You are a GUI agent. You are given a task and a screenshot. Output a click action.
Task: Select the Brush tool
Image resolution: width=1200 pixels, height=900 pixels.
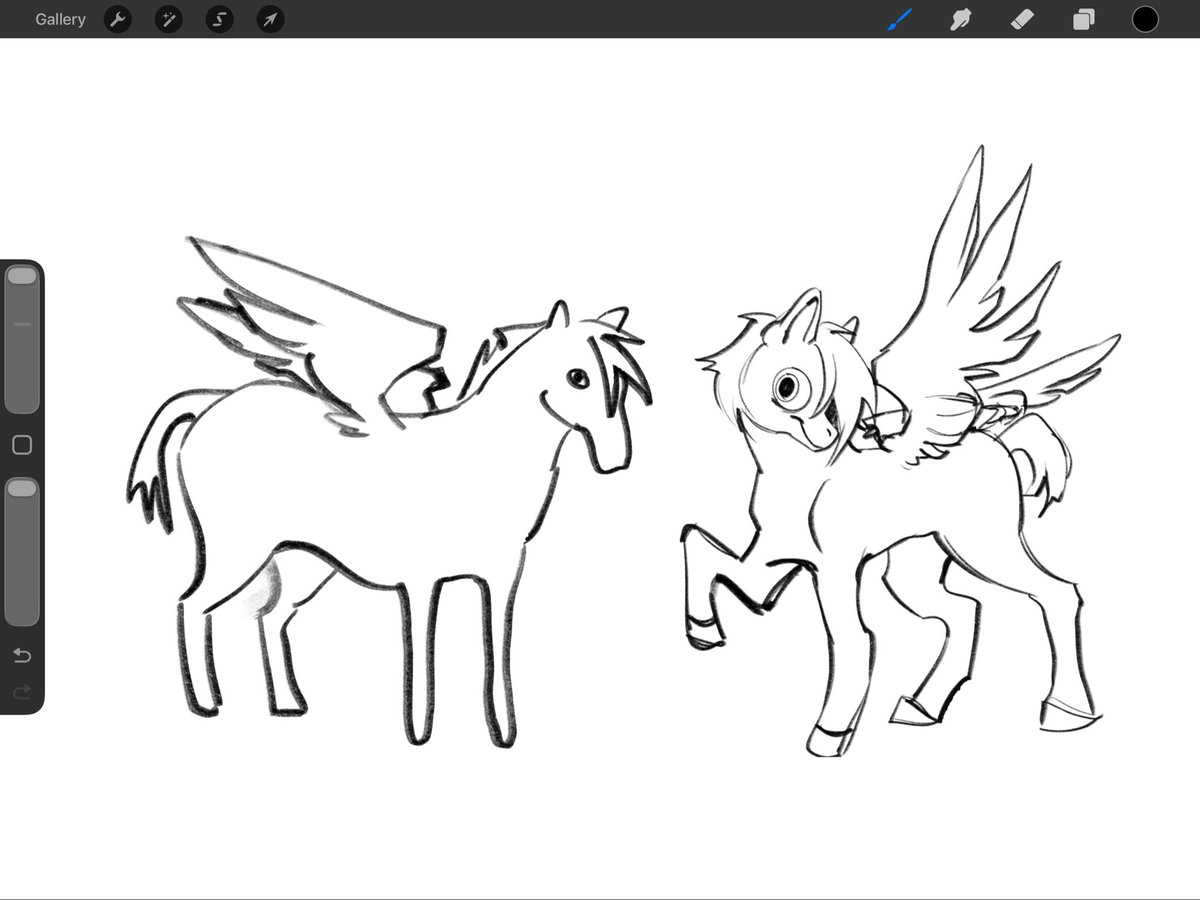(899, 19)
